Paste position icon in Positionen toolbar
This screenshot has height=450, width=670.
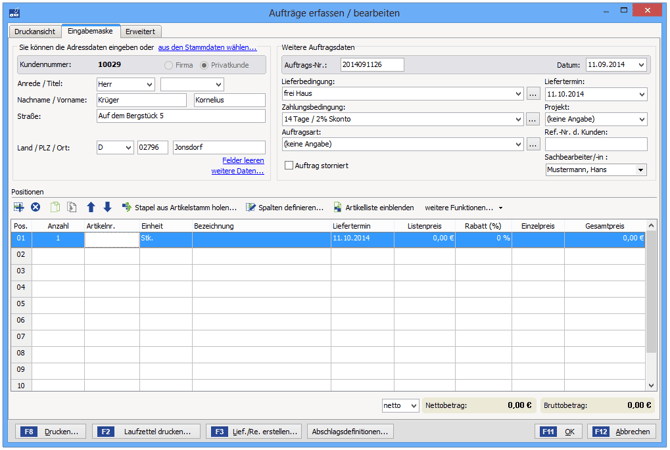click(72, 207)
